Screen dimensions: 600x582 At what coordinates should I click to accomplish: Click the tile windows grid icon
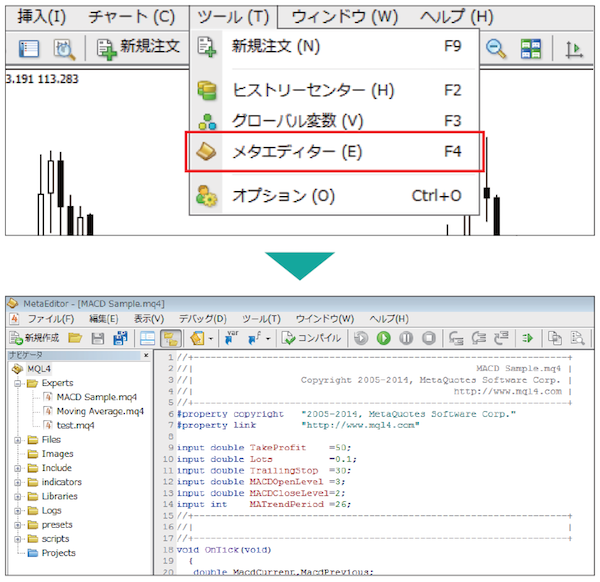[x=531, y=49]
